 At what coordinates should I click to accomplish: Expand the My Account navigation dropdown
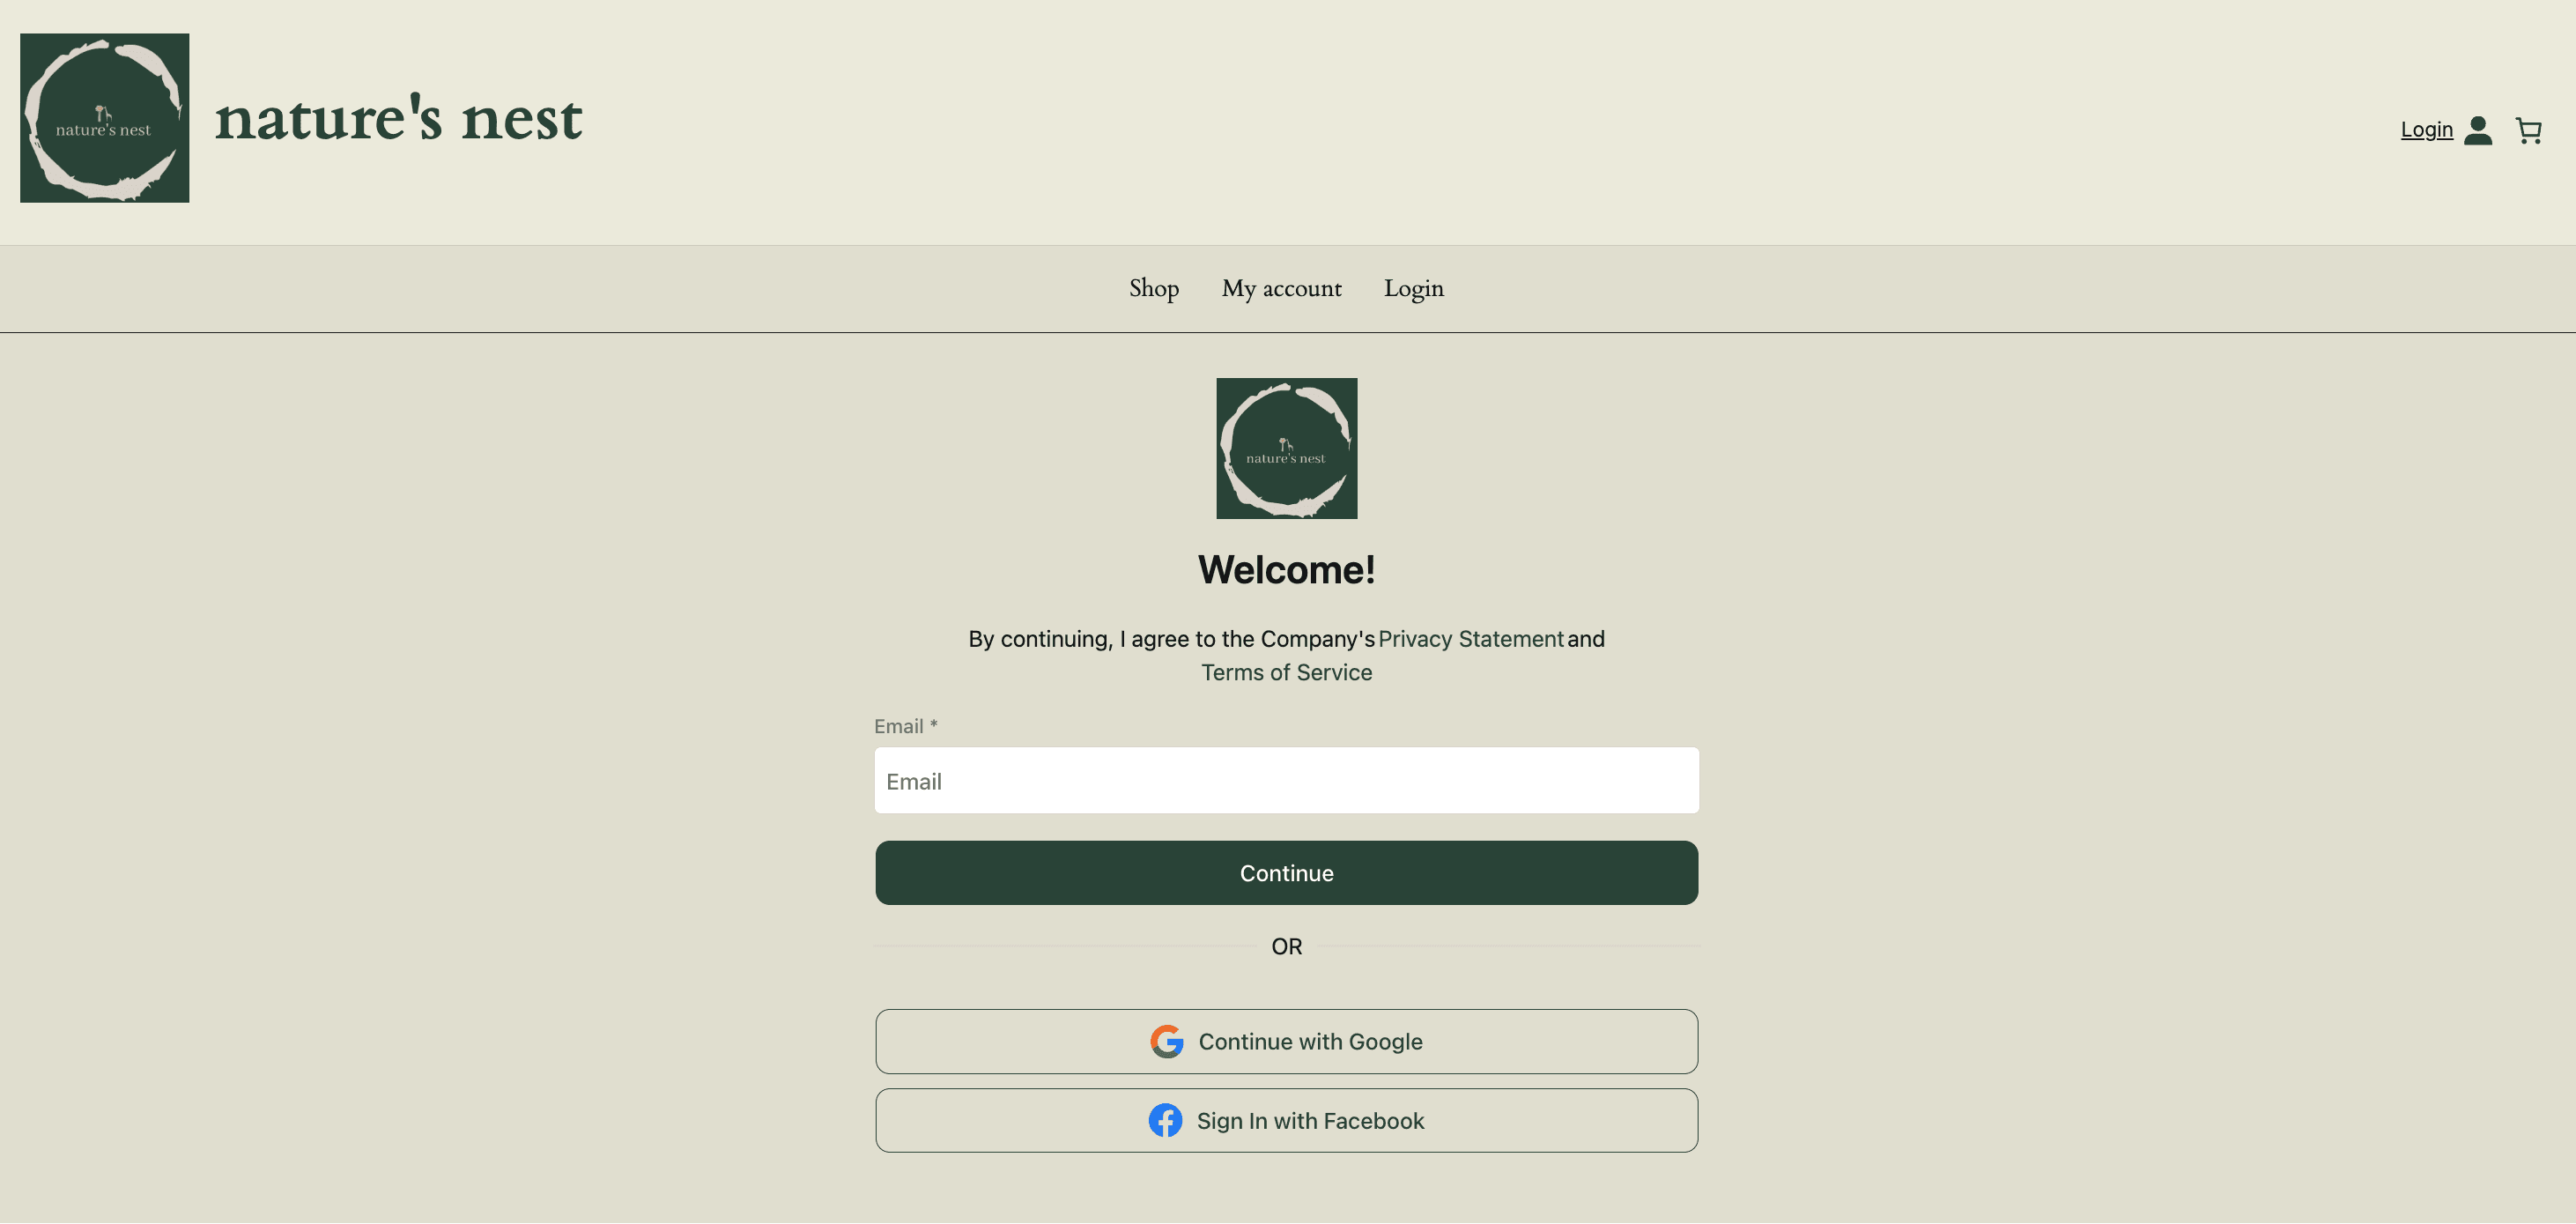pyautogui.click(x=1282, y=287)
